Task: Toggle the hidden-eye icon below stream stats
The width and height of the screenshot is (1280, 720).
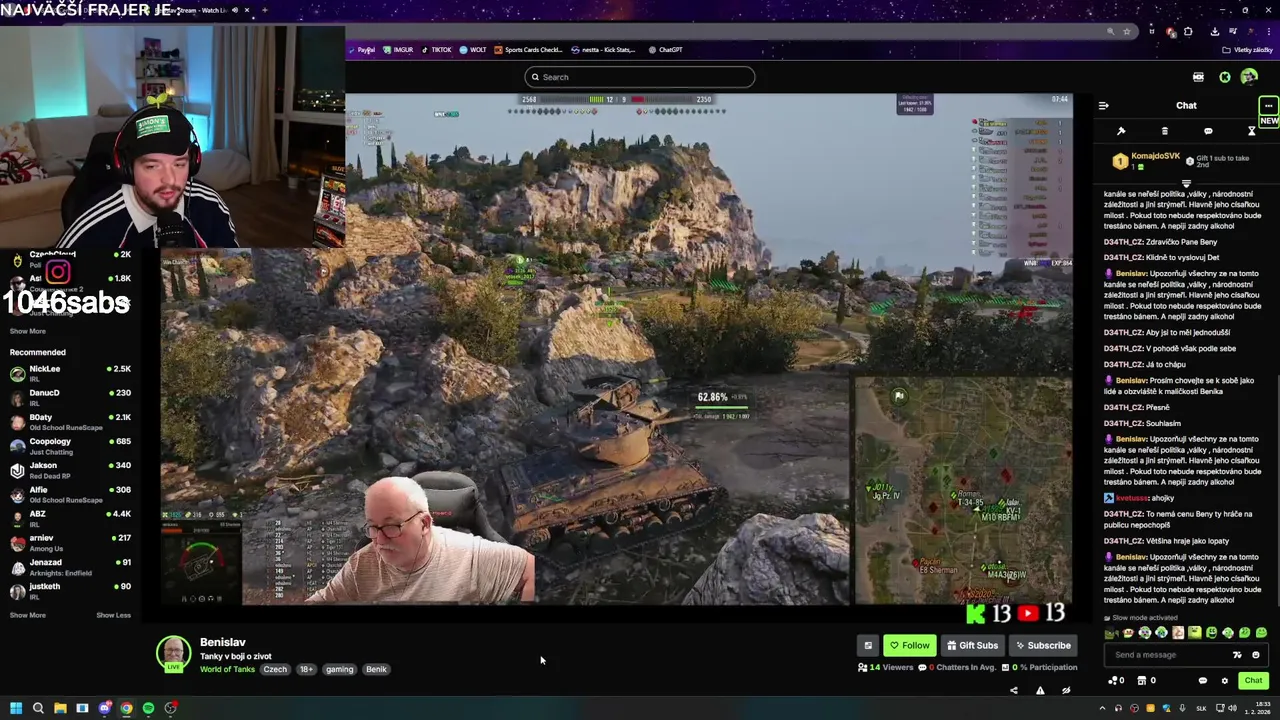Action: 1066,690
